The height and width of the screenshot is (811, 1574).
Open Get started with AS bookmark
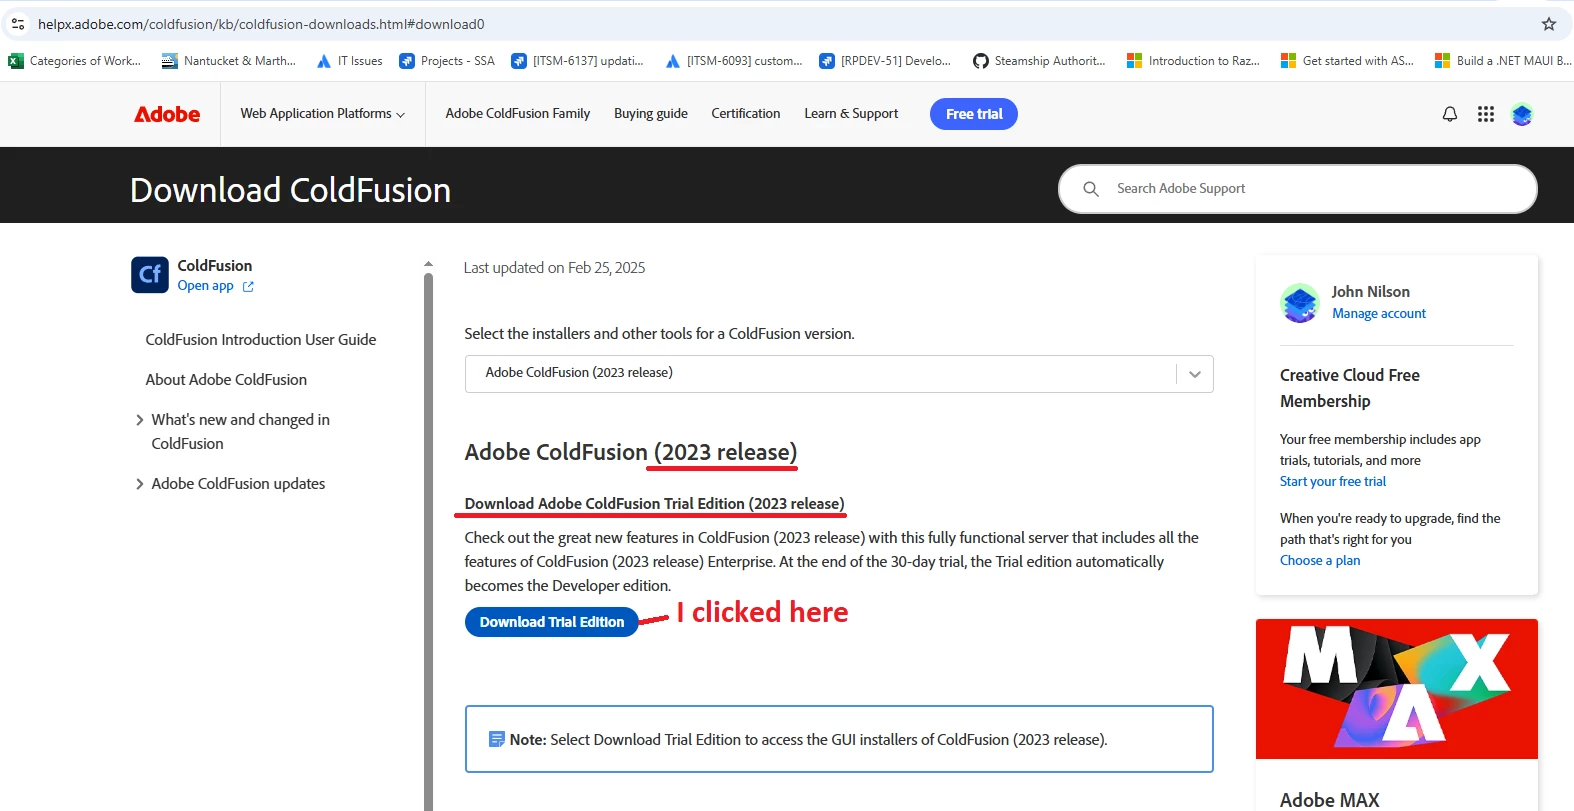[1347, 61]
